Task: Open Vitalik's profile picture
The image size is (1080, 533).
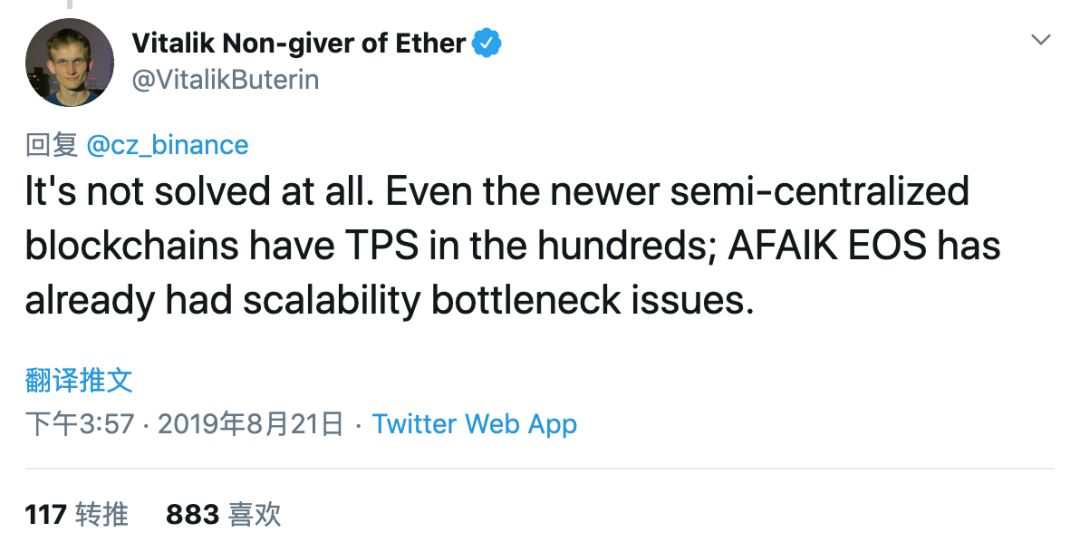Action: click(69, 62)
